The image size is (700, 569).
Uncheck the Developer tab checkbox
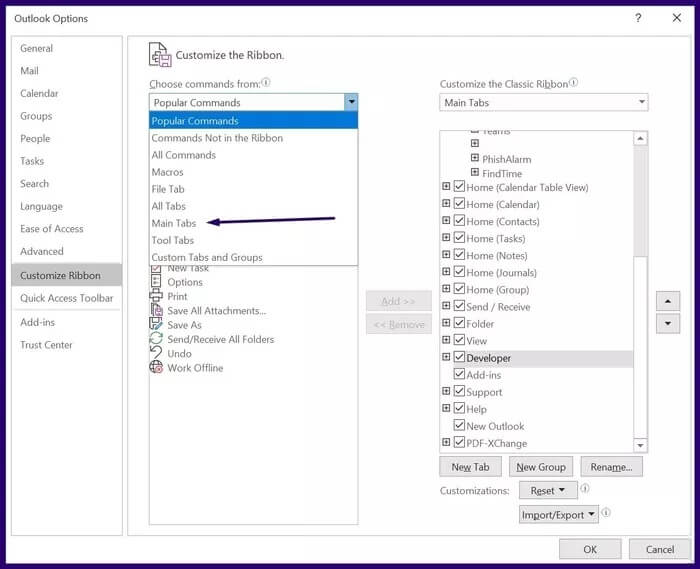(459, 358)
